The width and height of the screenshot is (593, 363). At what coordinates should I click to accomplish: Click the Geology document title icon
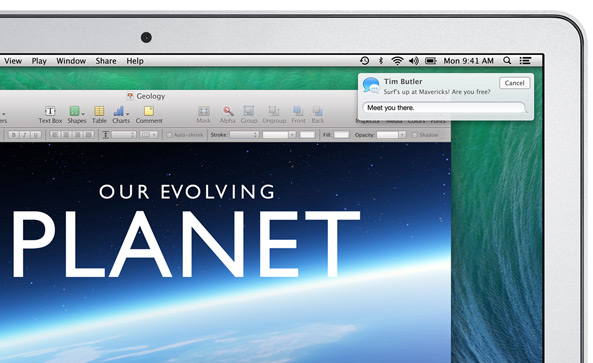point(130,96)
